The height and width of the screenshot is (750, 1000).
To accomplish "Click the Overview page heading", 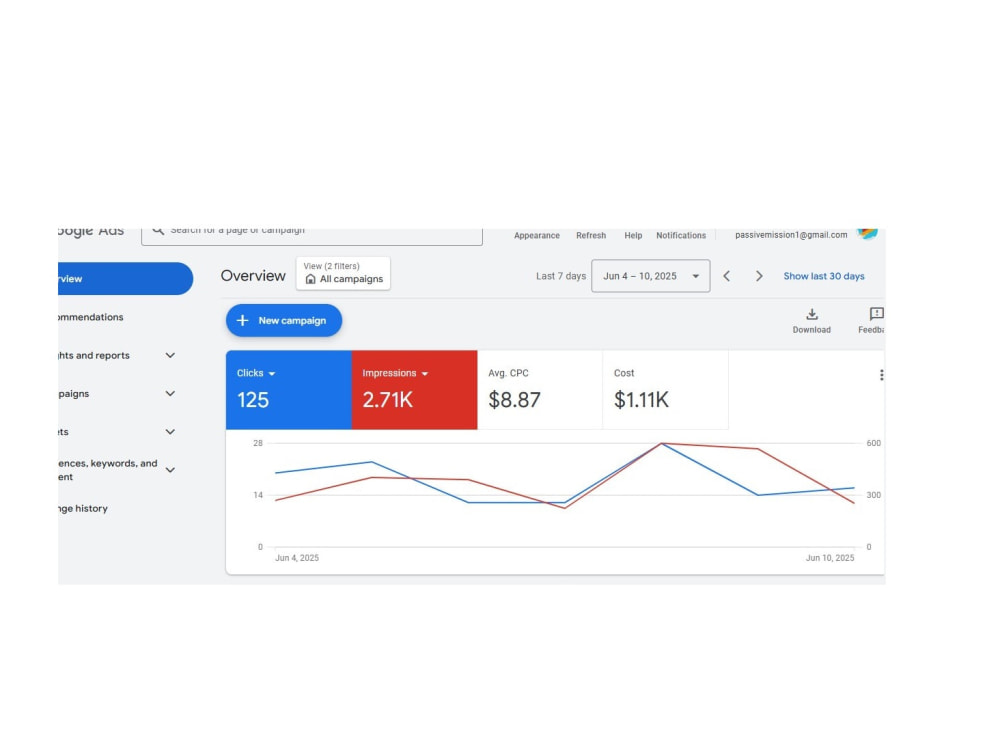I will pos(253,276).
